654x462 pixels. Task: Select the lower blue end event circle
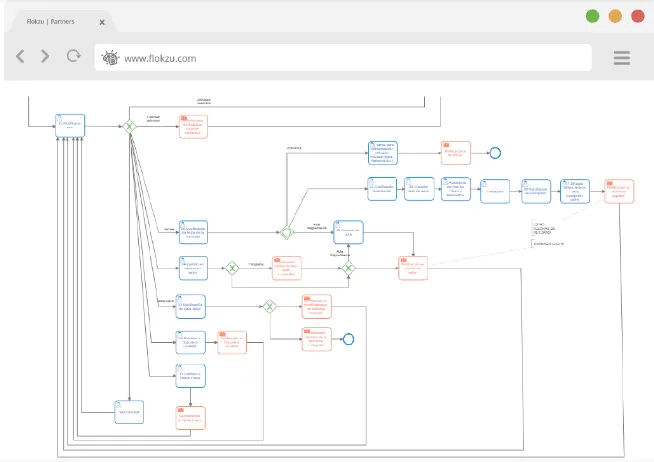pos(348,339)
